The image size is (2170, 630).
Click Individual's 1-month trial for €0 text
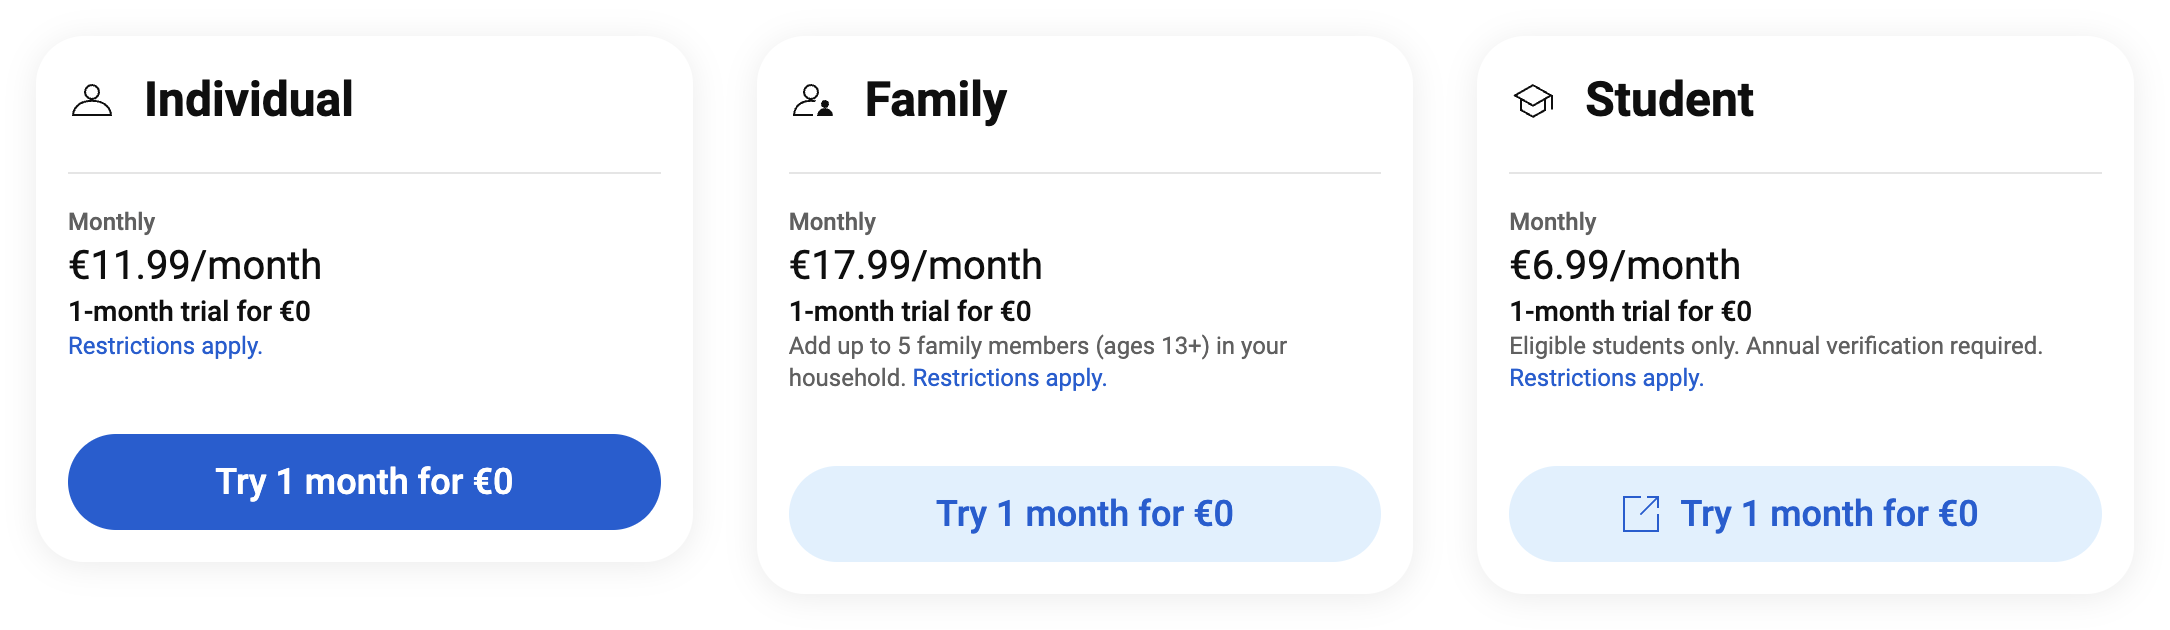click(189, 312)
